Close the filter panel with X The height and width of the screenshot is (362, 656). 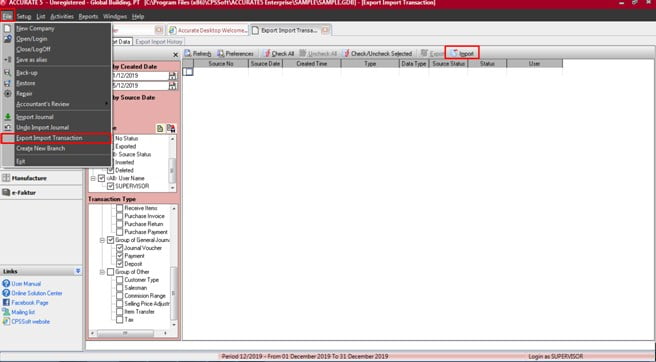pyautogui.click(x=175, y=55)
